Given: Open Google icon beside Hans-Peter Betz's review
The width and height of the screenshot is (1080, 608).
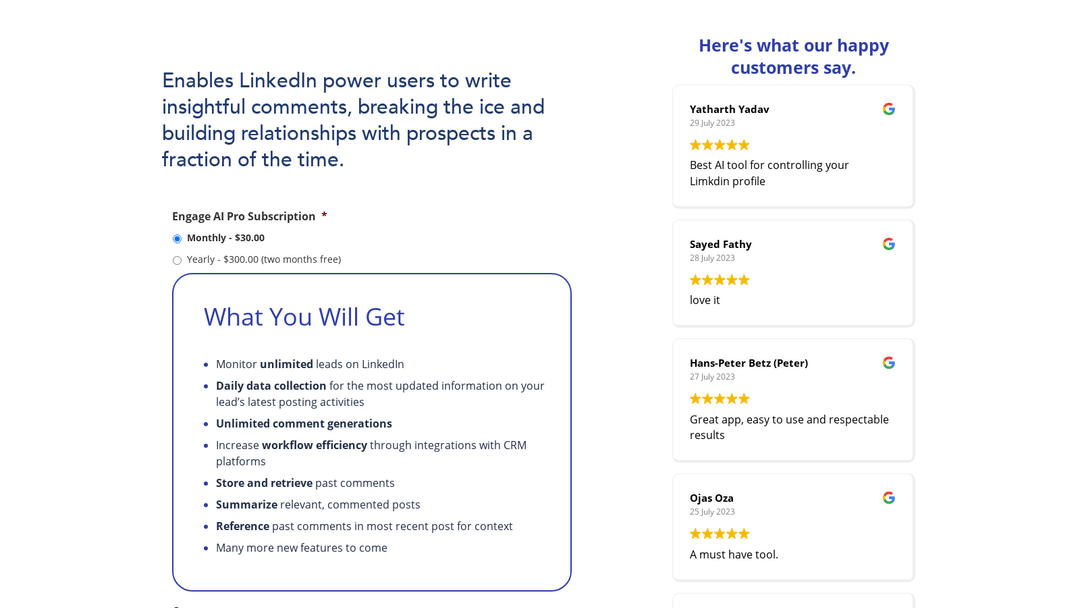Looking at the screenshot, I should [888, 363].
